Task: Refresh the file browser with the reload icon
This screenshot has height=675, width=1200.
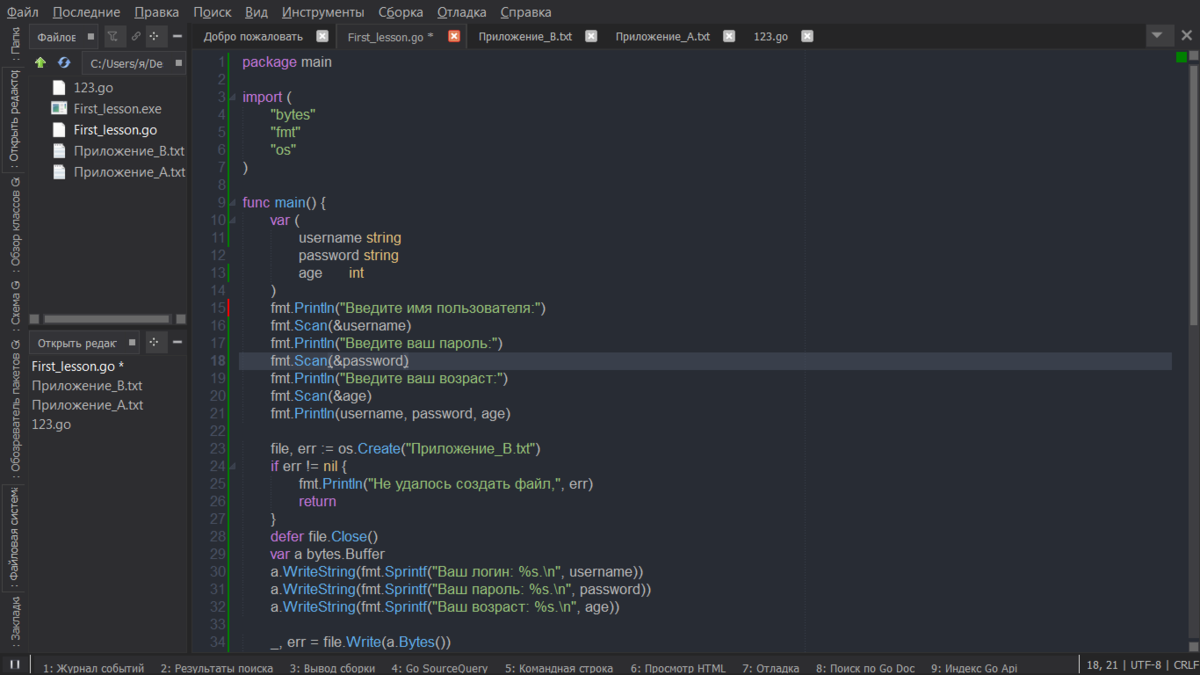Action: coord(63,62)
